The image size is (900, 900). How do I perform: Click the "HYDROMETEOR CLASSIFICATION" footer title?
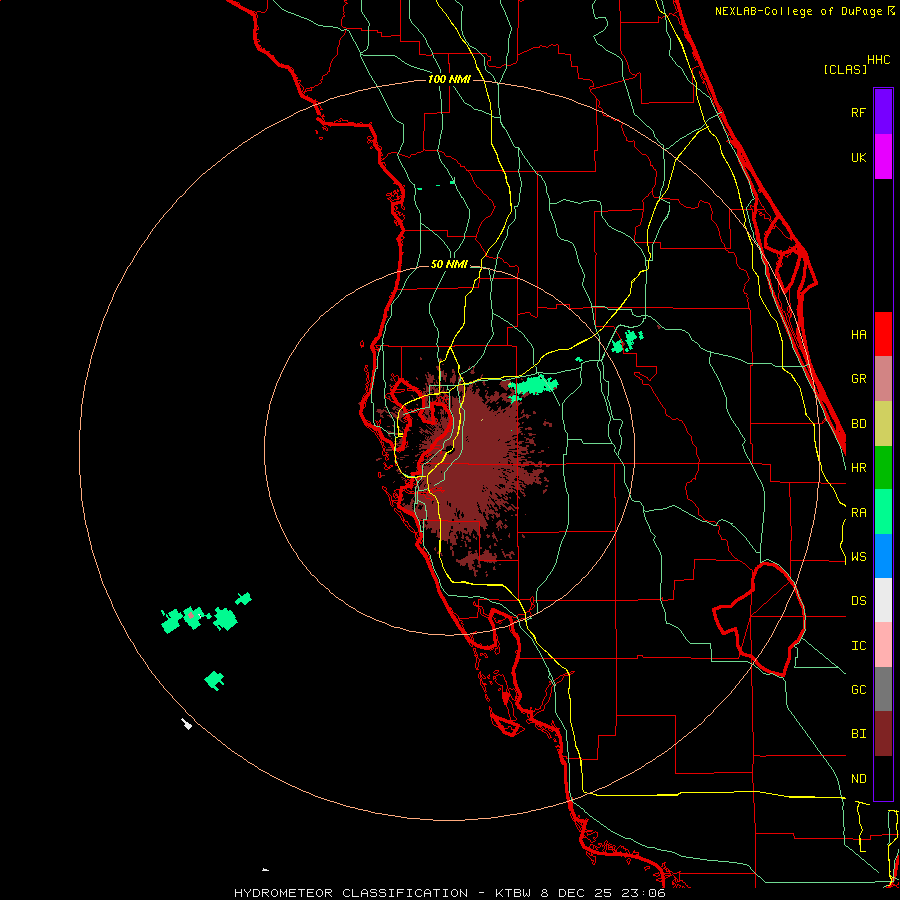click(x=351, y=893)
